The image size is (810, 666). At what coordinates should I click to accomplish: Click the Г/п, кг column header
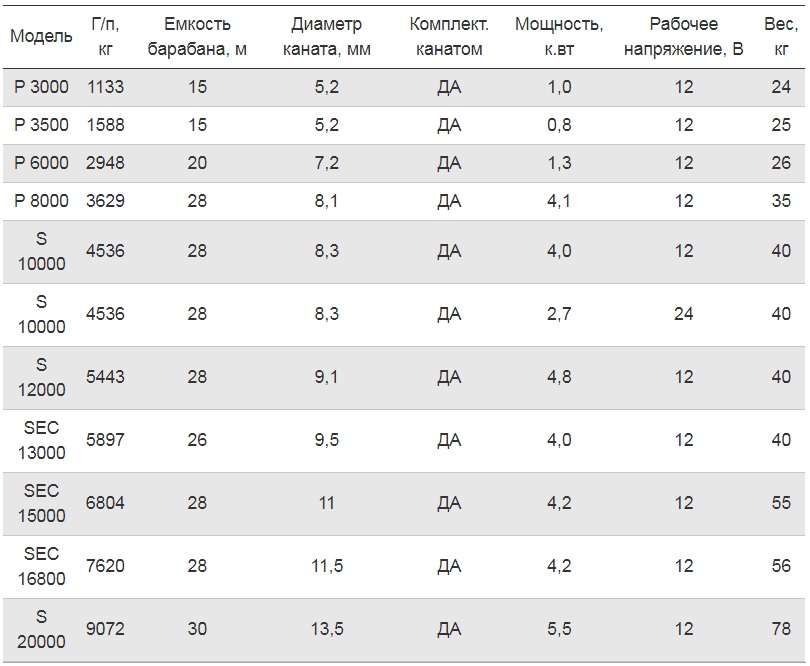(x=105, y=36)
